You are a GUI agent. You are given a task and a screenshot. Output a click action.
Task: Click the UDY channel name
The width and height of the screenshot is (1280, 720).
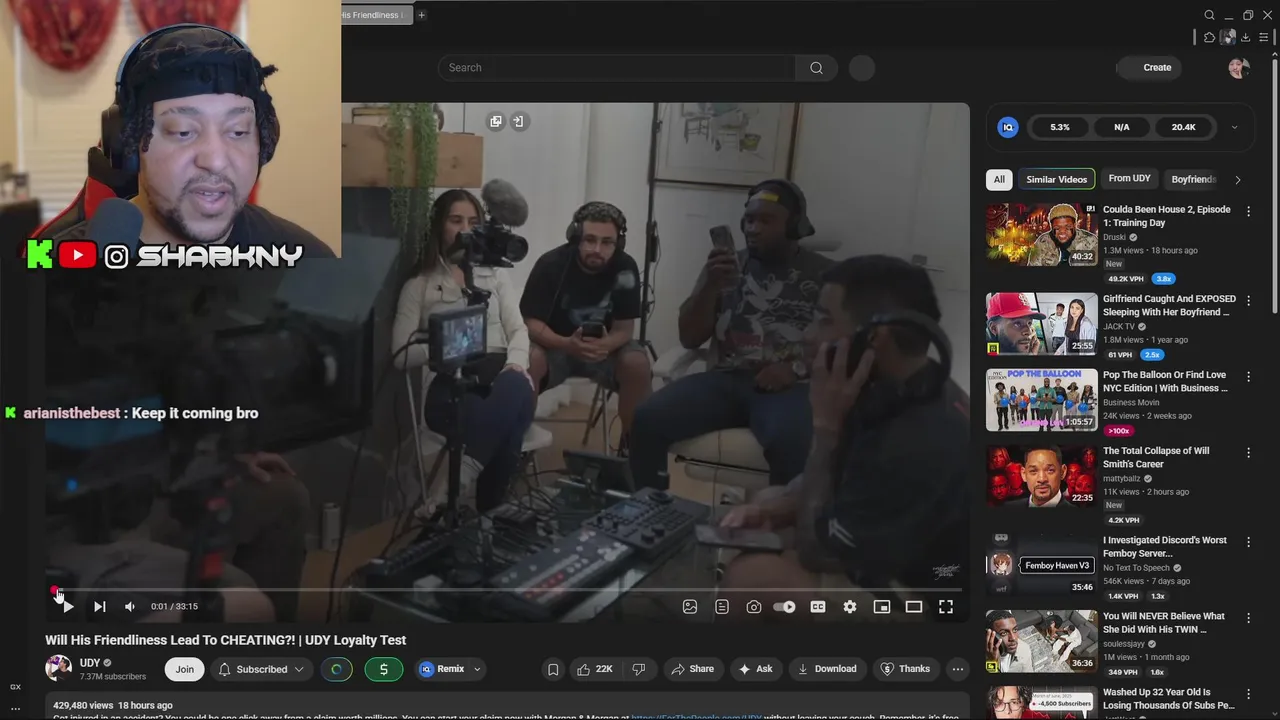pos(90,663)
